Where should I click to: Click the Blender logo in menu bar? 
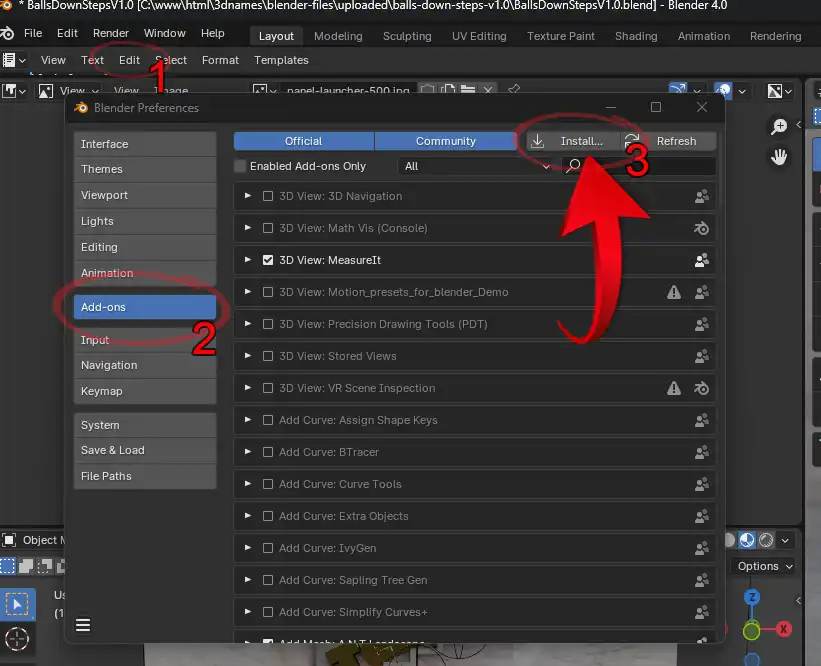click(7, 34)
